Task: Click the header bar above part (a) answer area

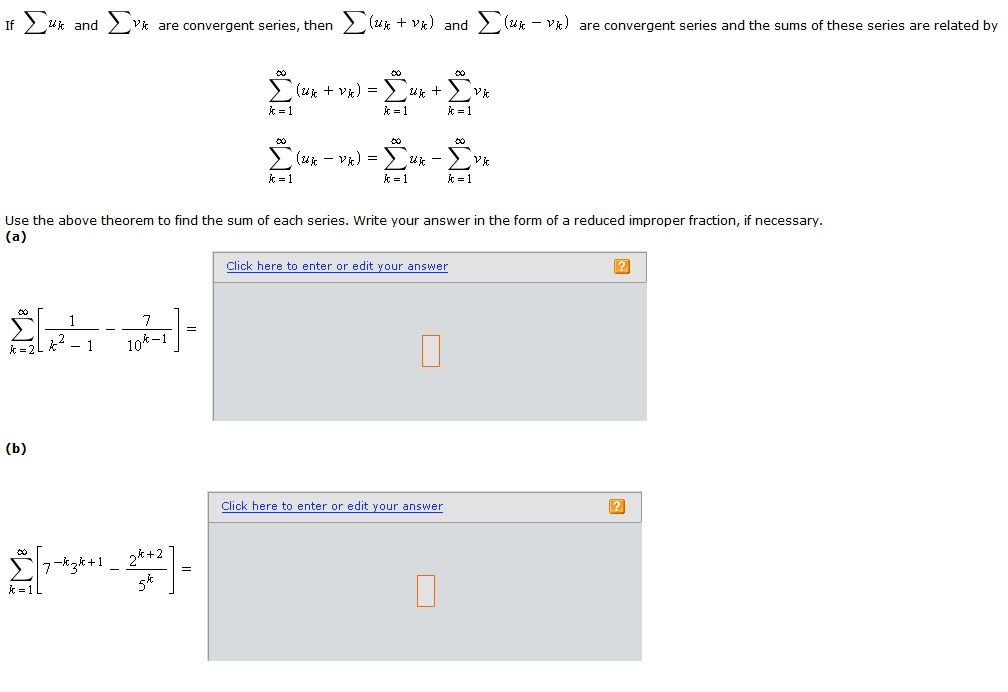Action: tap(430, 266)
